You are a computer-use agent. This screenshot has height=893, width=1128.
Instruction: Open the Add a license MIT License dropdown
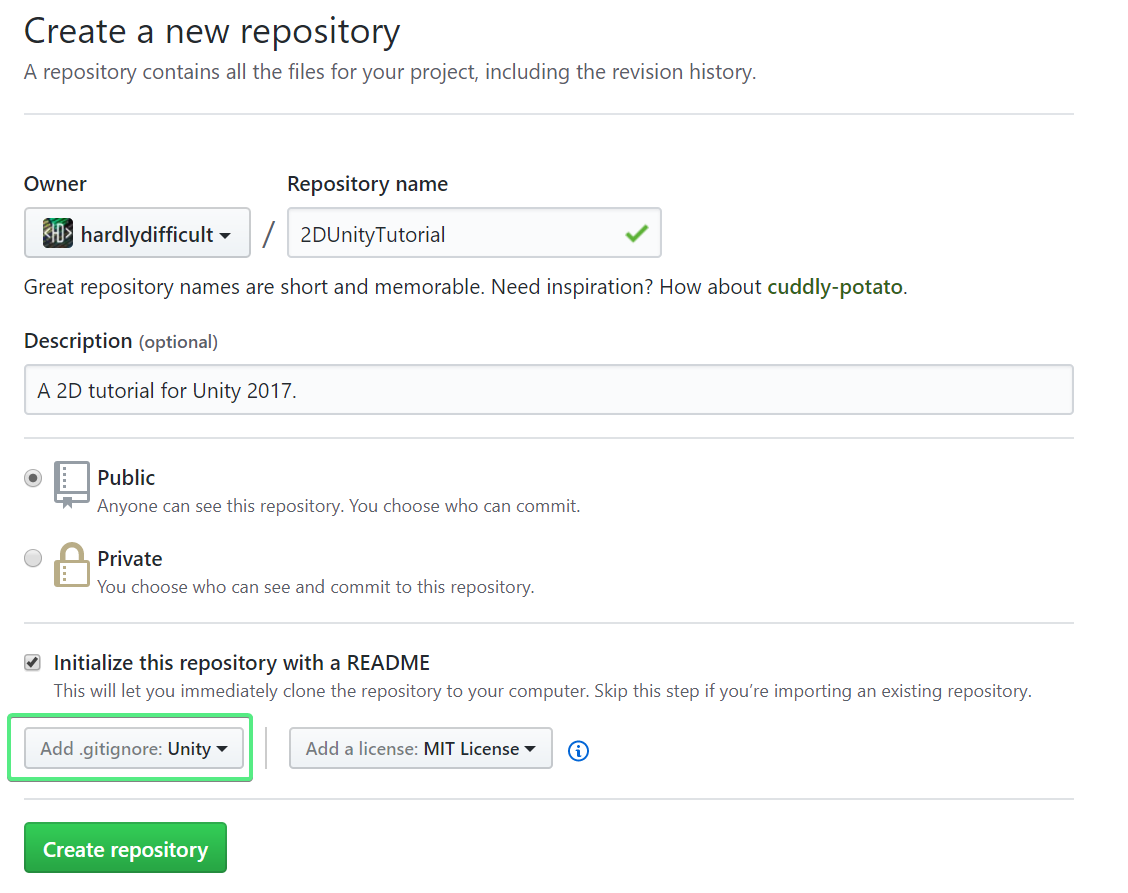[x=421, y=748]
